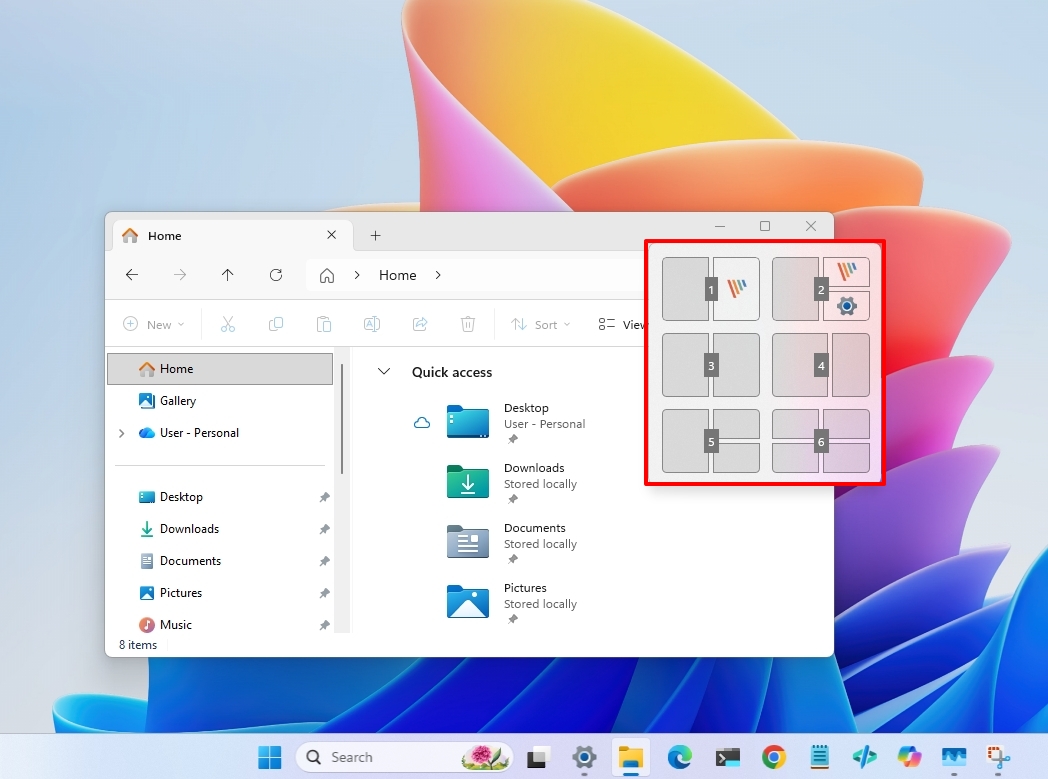Snap to narrow right zone of layout 4
Screen dimensions: 1048x779
point(851,365)
